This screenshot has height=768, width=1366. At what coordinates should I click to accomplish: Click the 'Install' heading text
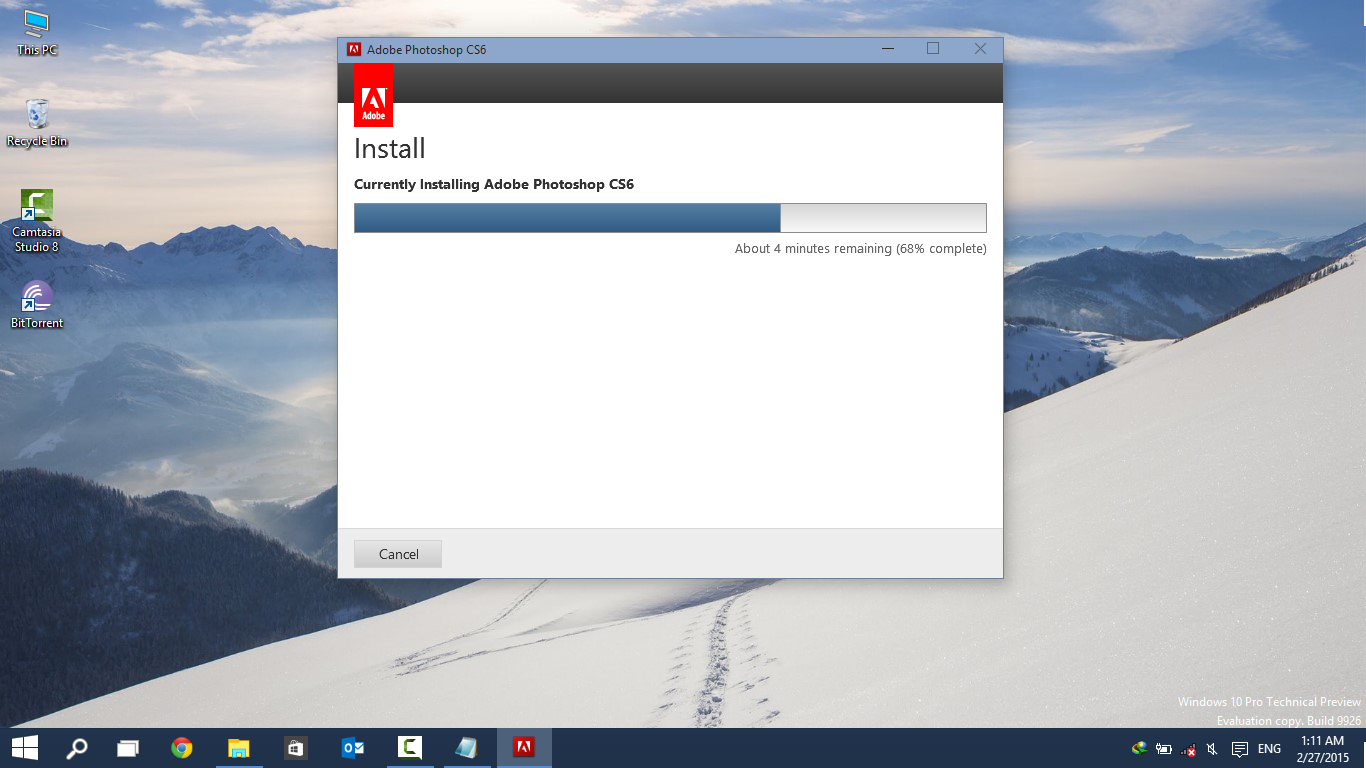click(x=390, y=149)
